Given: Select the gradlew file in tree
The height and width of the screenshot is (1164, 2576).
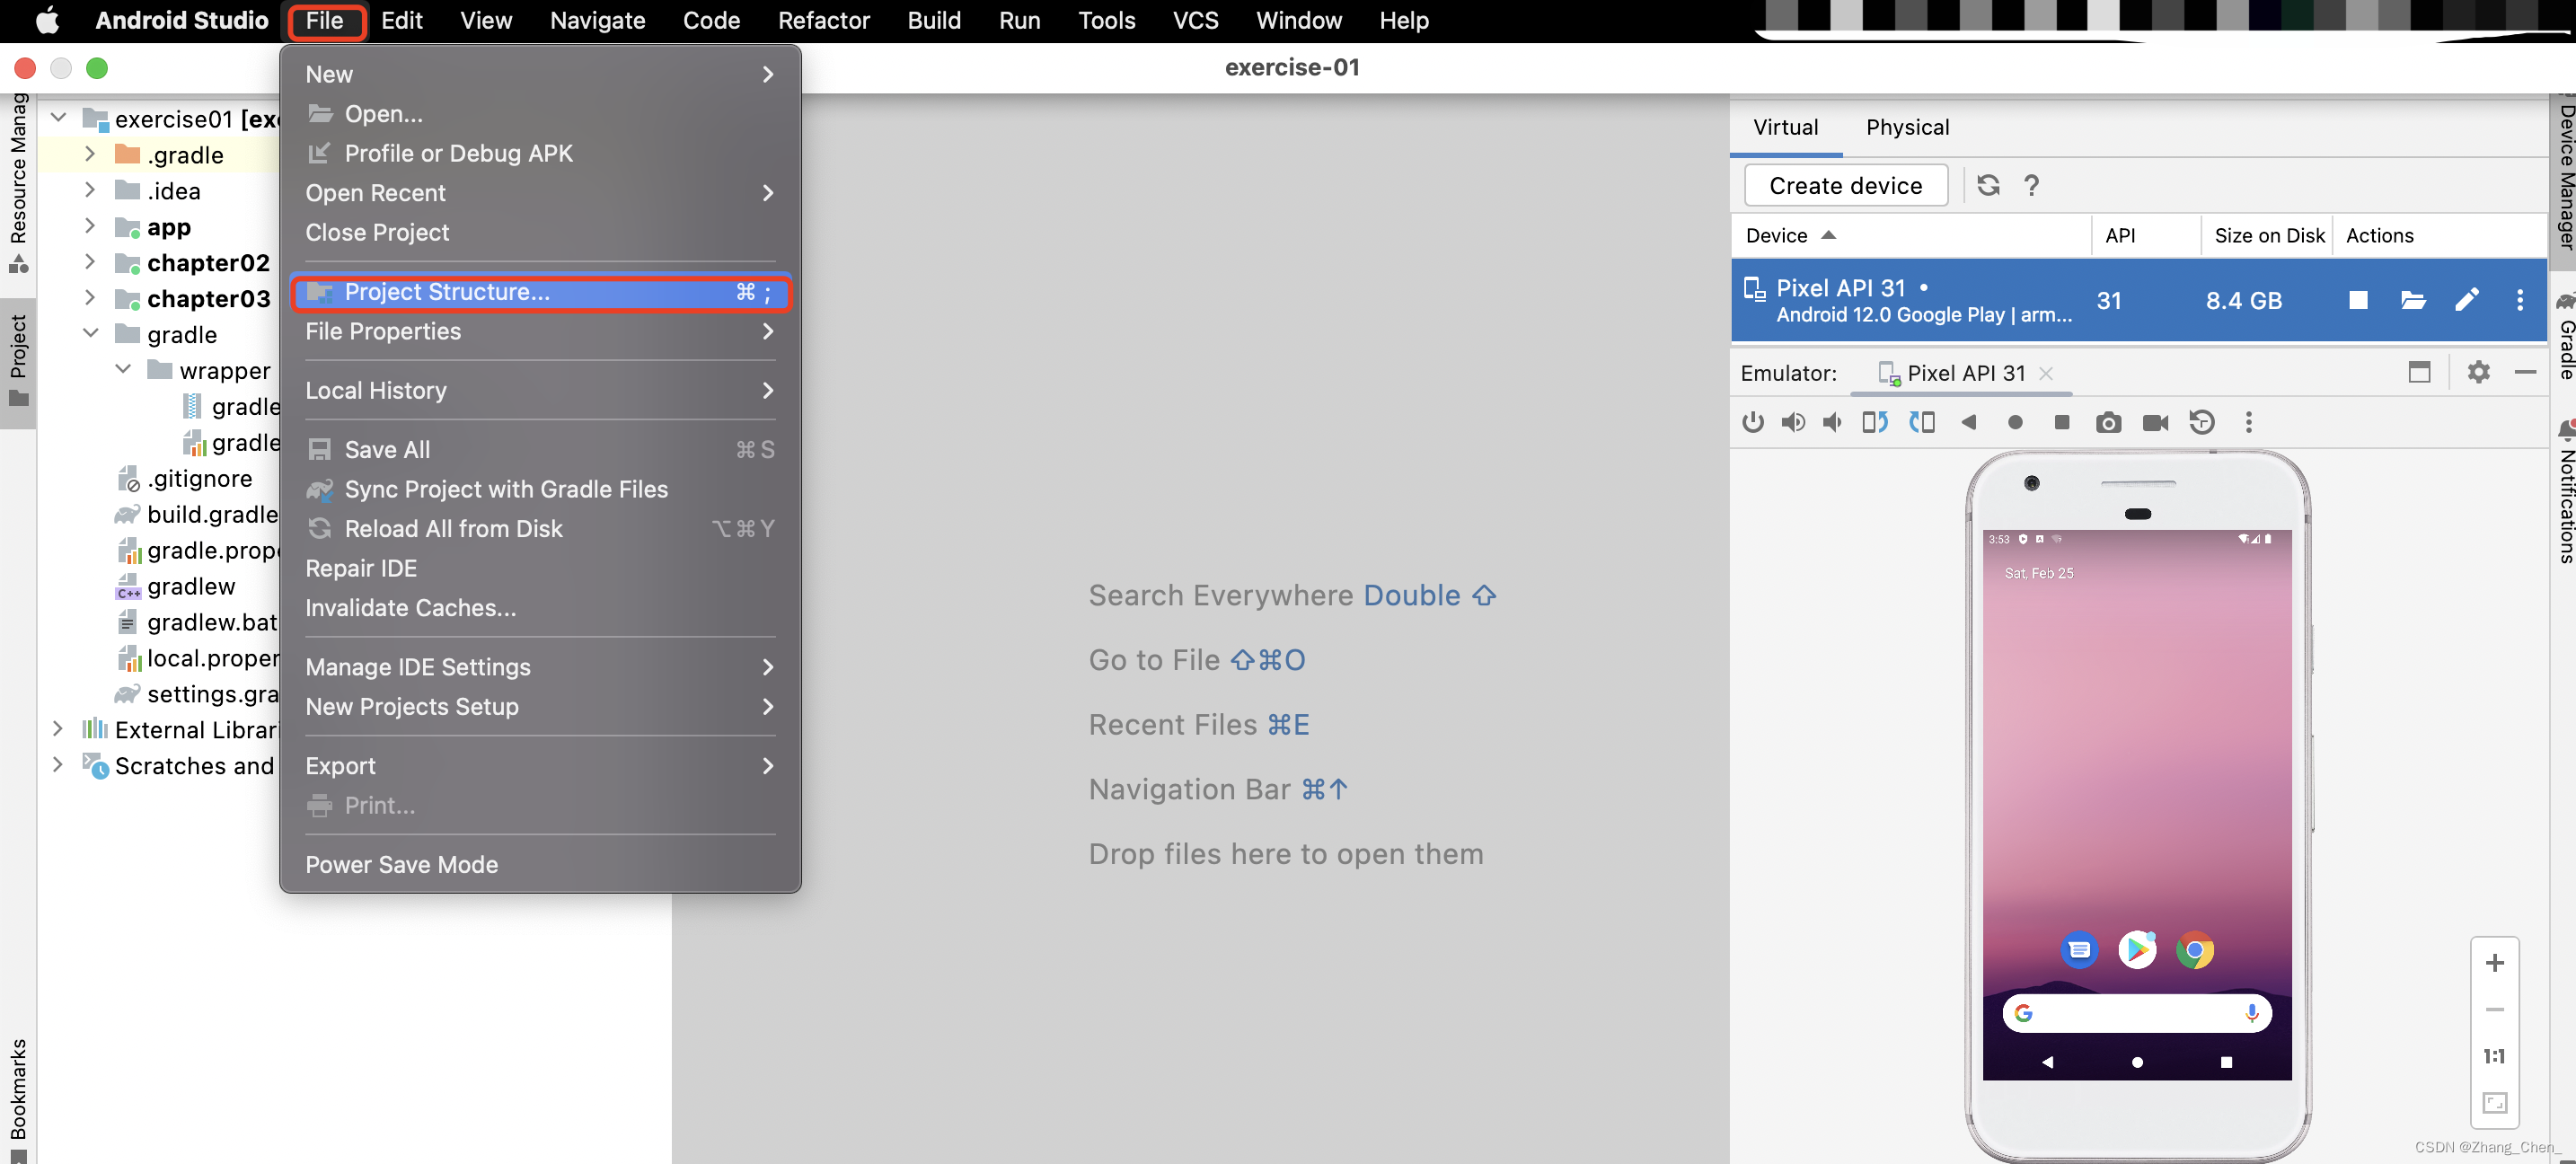Looking at the screenshot, I should tap(190, 586).
